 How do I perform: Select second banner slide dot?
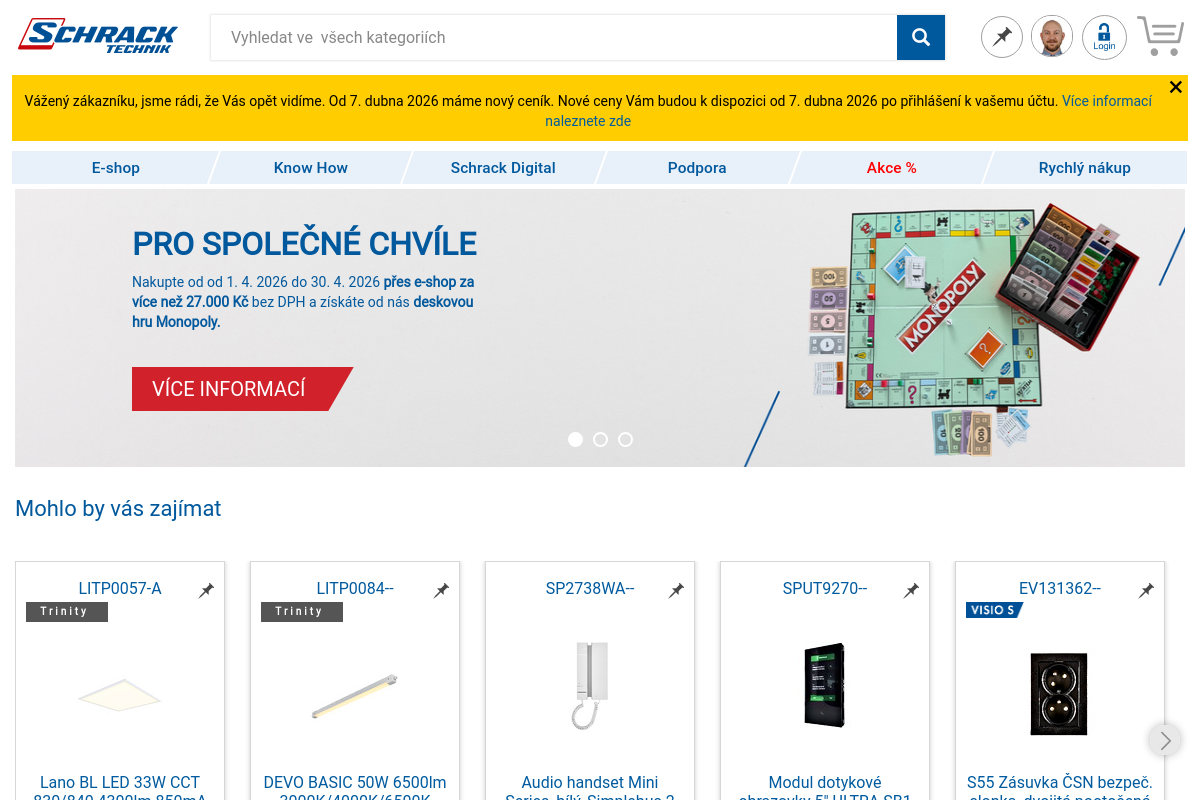600,439
